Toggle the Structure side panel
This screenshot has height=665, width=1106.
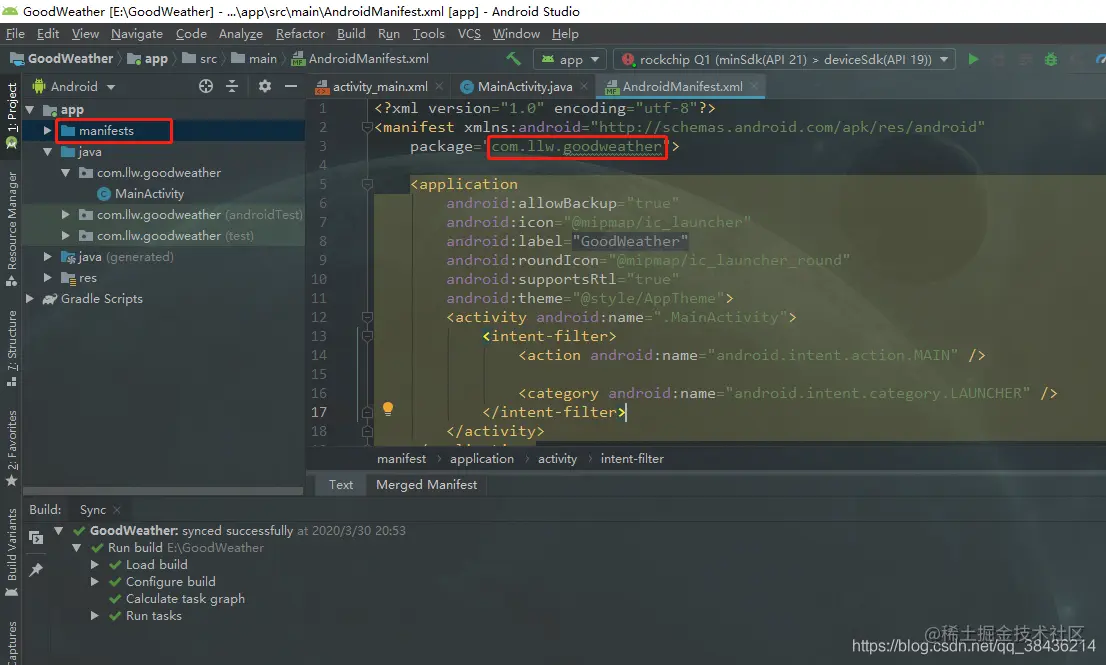[x=12, y=348]
